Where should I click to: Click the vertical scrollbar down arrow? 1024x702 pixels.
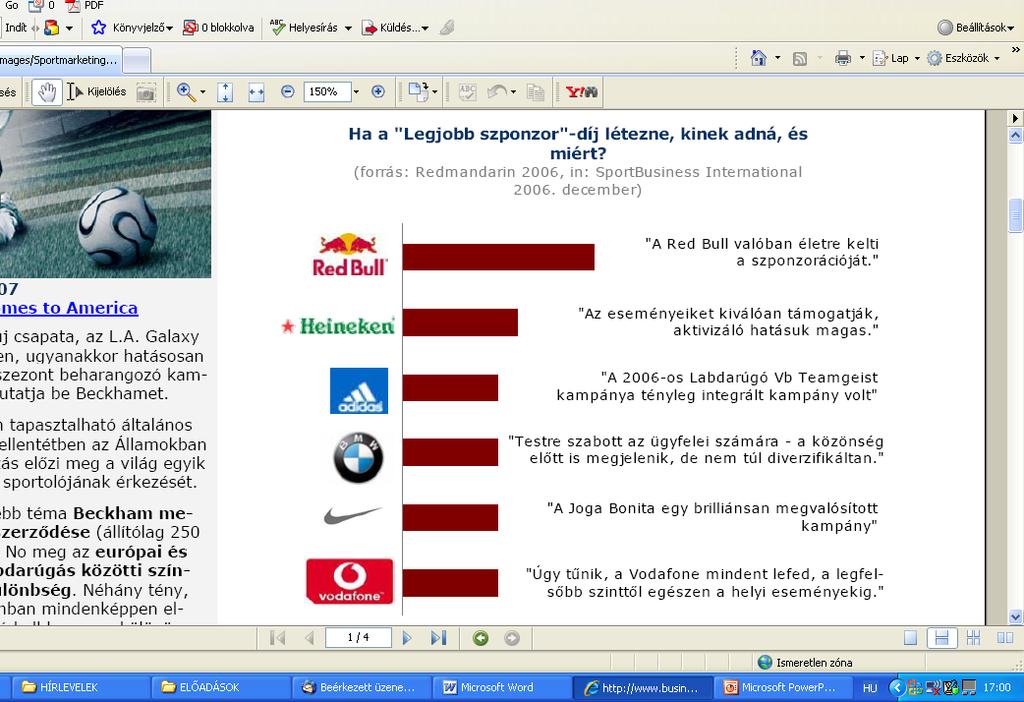tap(1015, 616)
